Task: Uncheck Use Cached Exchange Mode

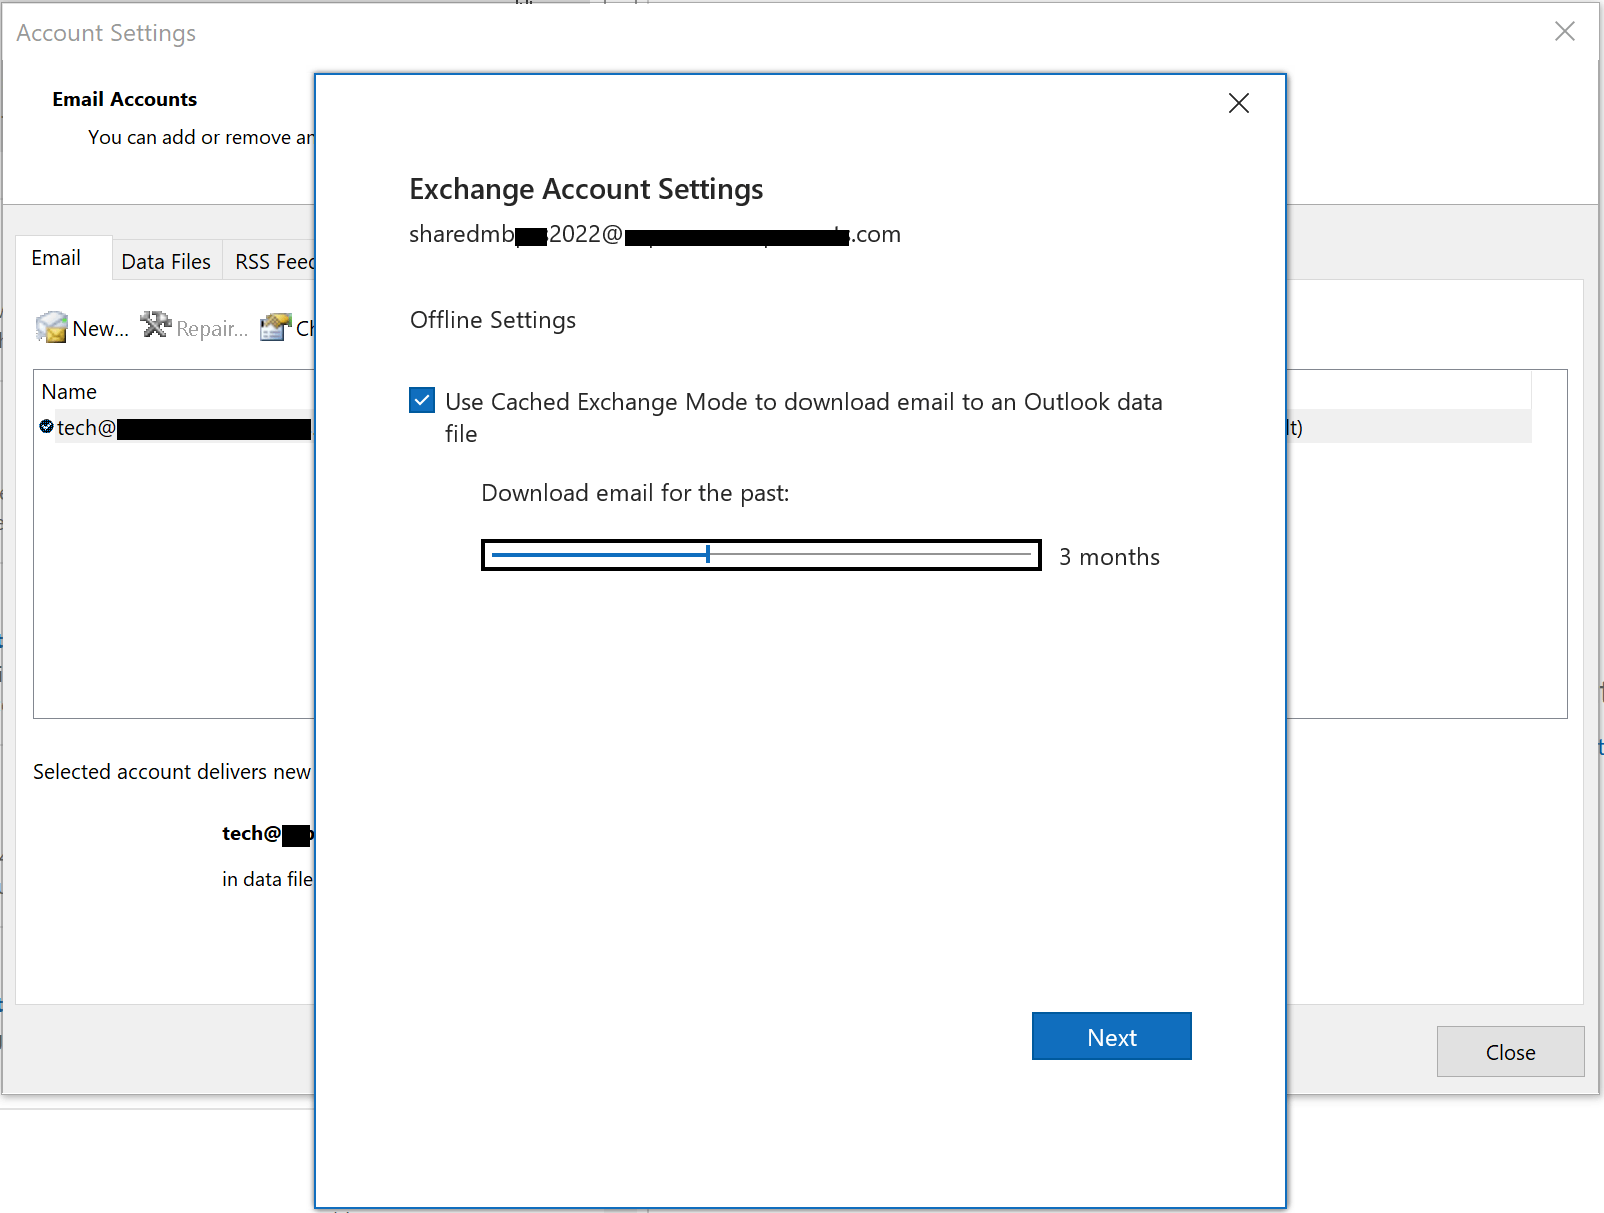Action: (x=422, y=400)
